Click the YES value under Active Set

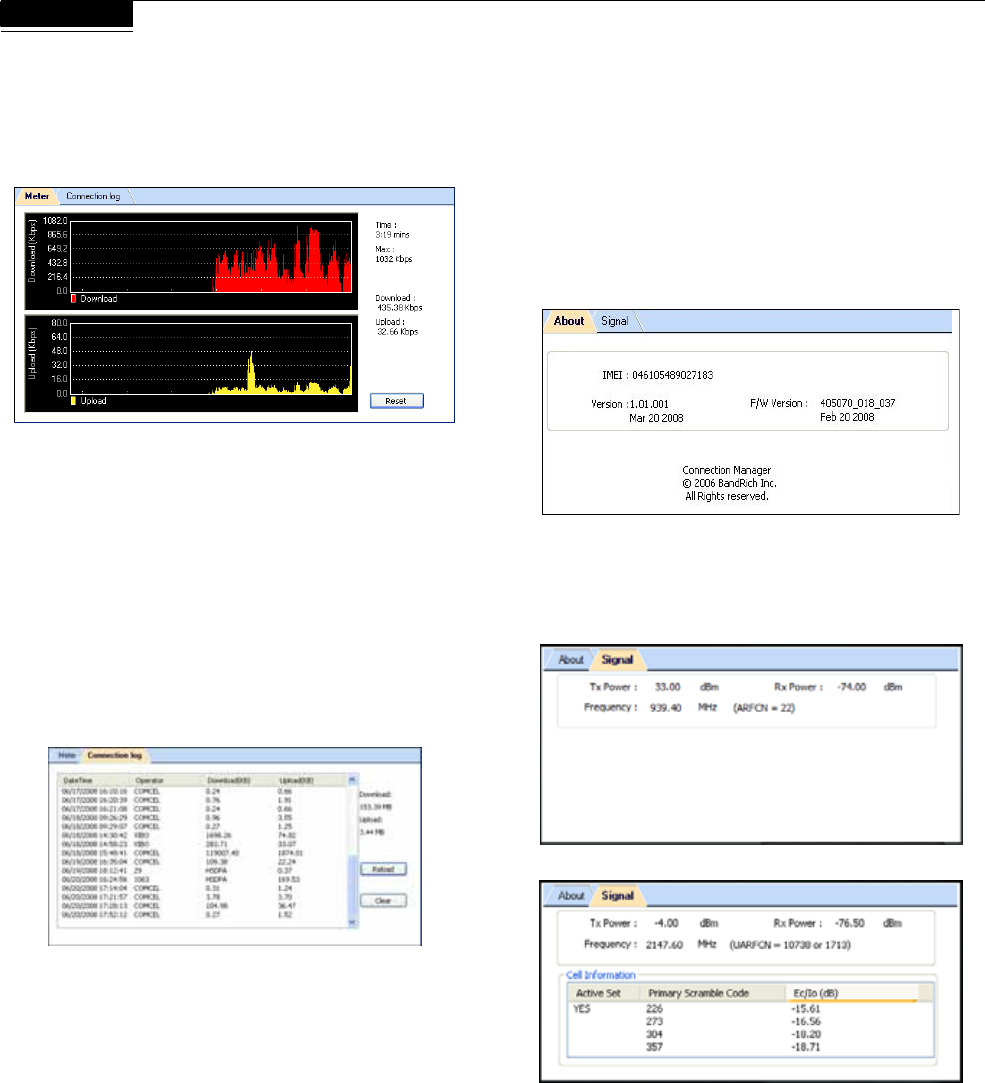point(582,1009)
